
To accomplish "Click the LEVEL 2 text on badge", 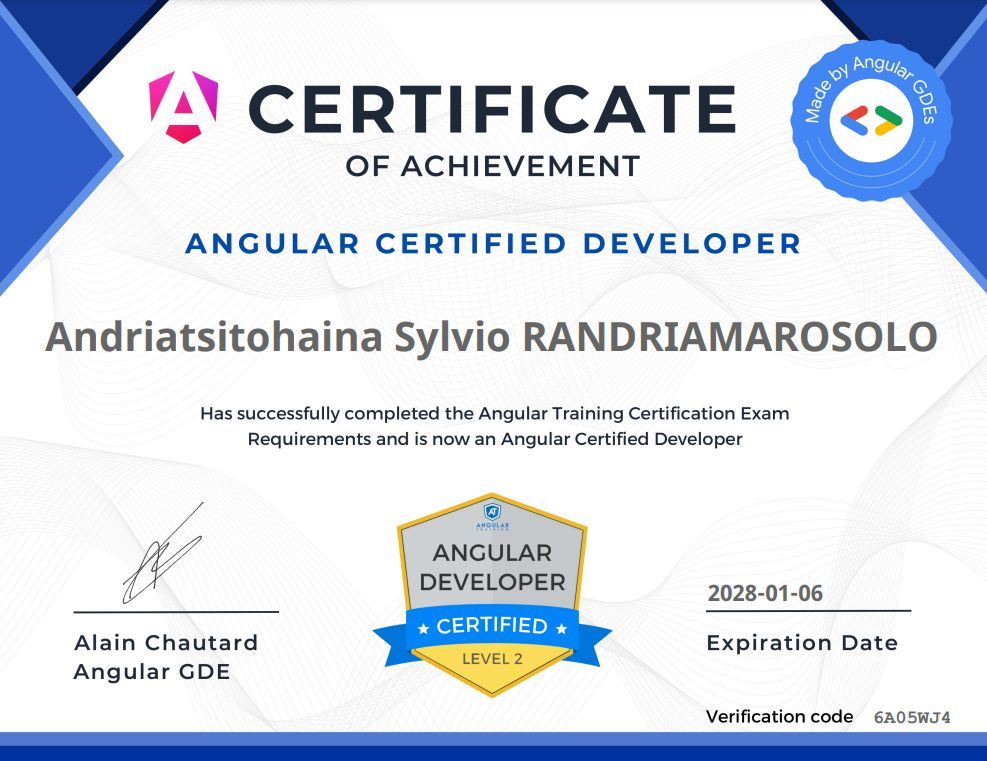I will click(x=492, y=659).
